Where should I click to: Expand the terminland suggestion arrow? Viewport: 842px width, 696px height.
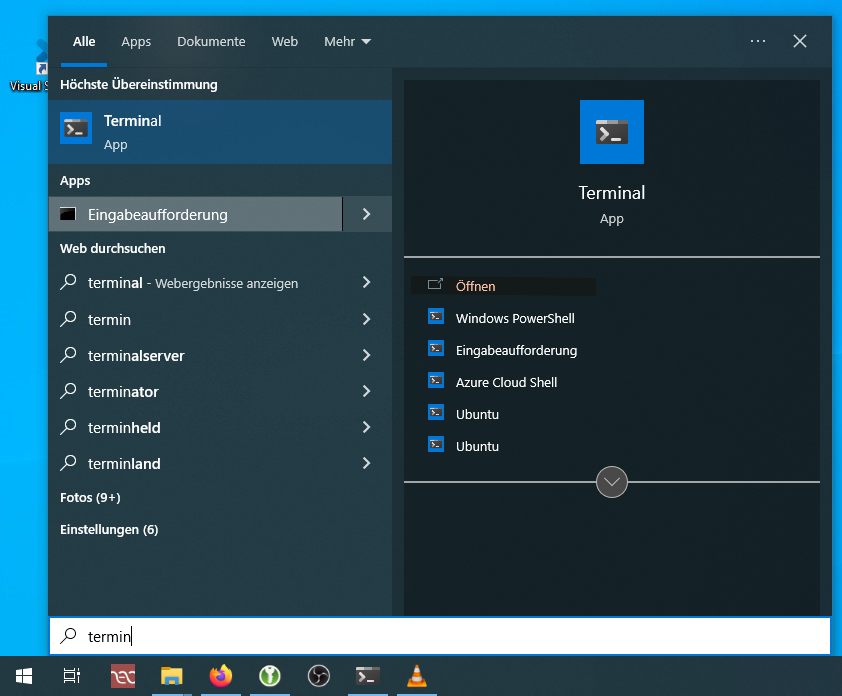(x=367, y=463)
